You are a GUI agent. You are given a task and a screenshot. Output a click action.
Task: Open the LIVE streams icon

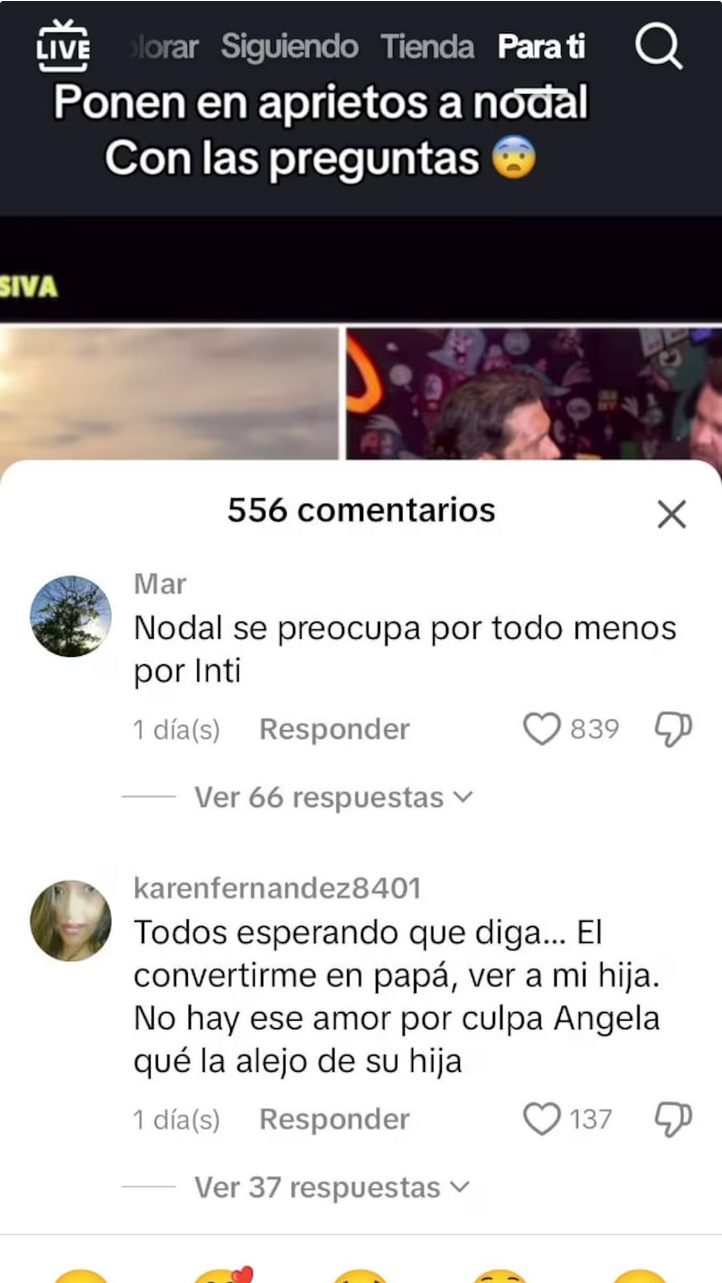63,46
